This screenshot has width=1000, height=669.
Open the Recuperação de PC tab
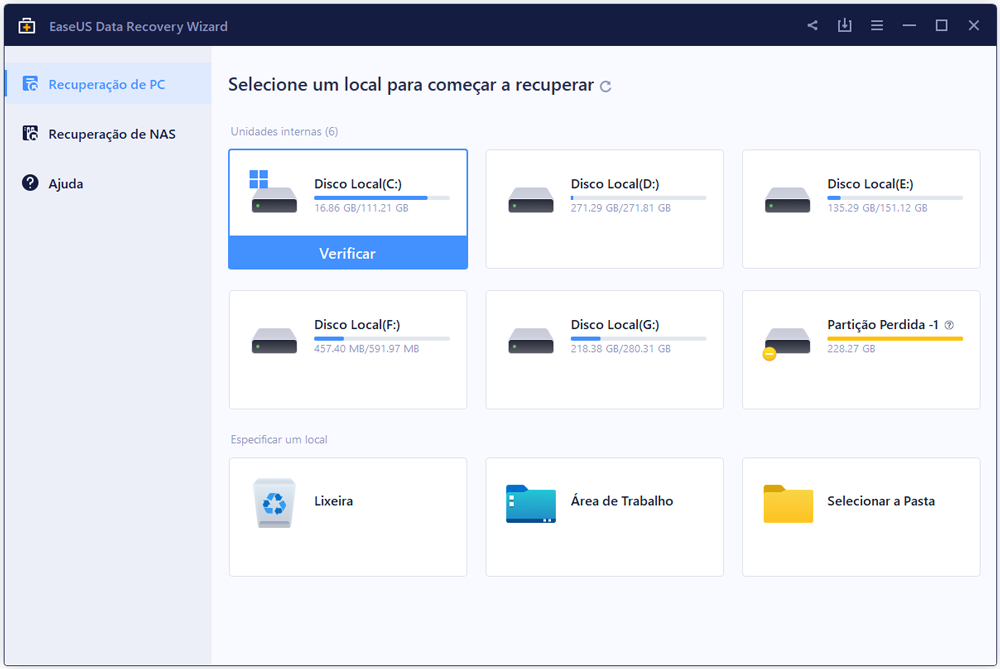pos(107,84)
